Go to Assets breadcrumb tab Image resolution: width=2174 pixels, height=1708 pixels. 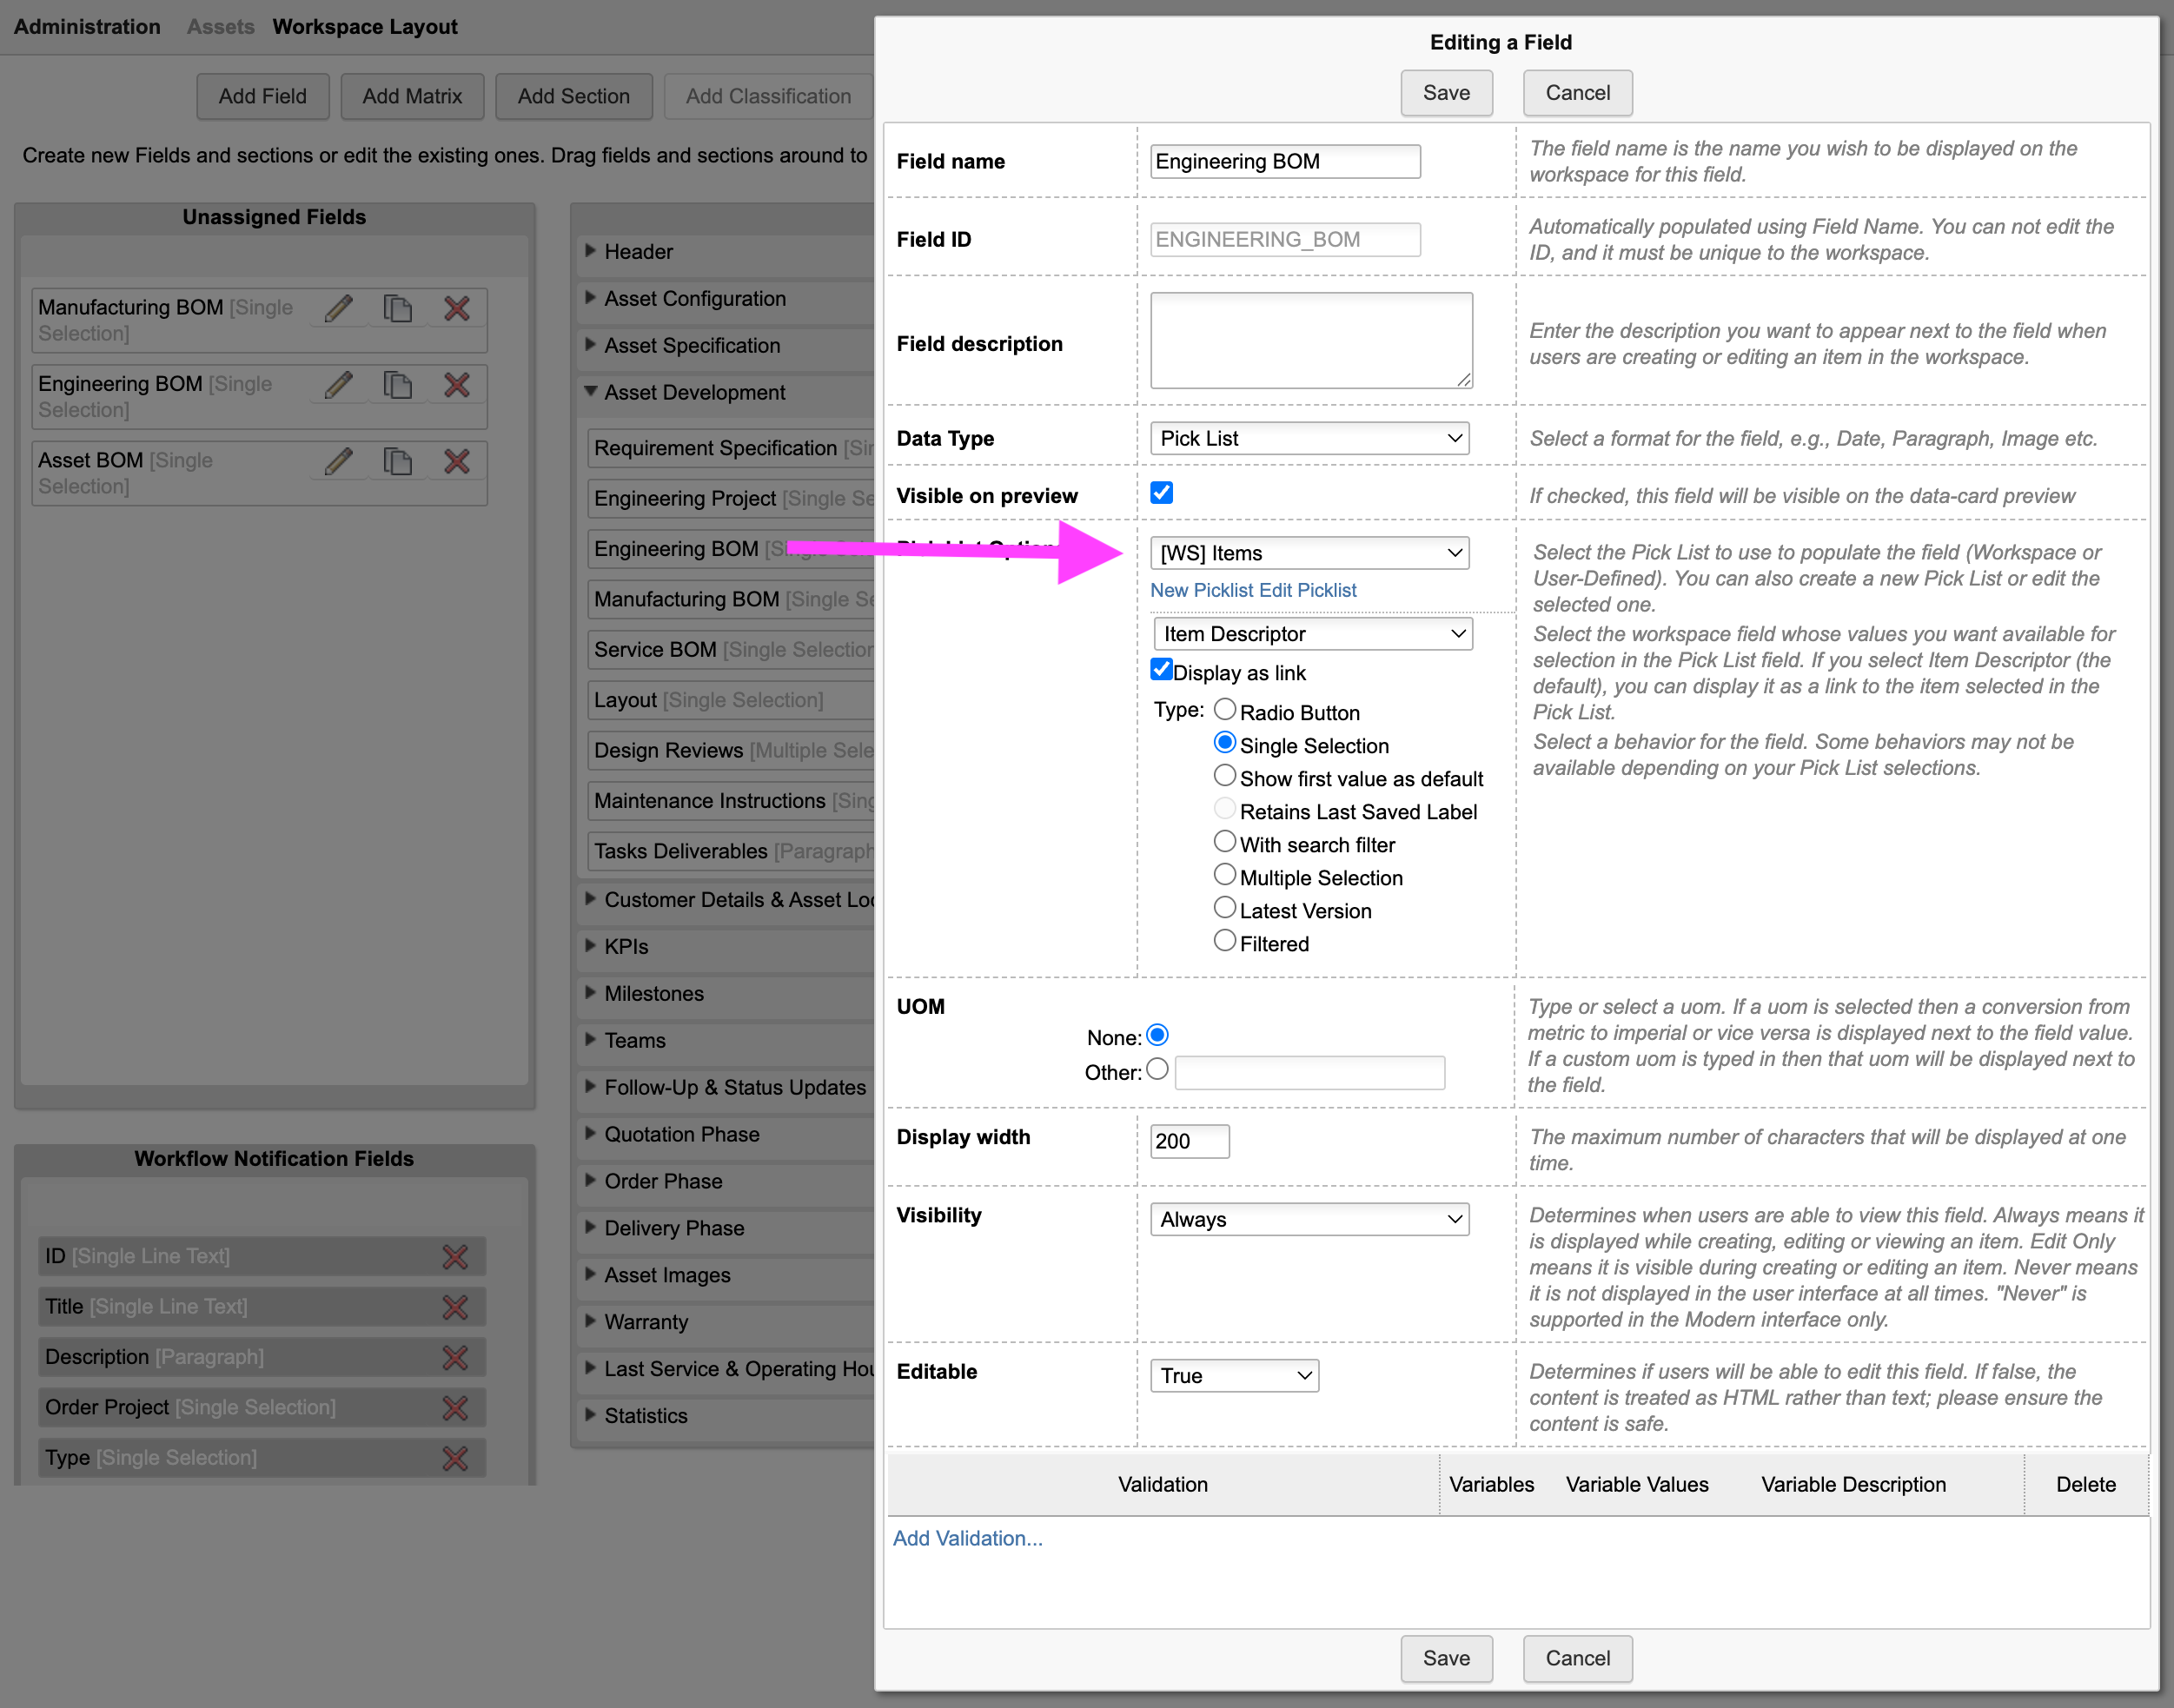click(x=220, y=27)
